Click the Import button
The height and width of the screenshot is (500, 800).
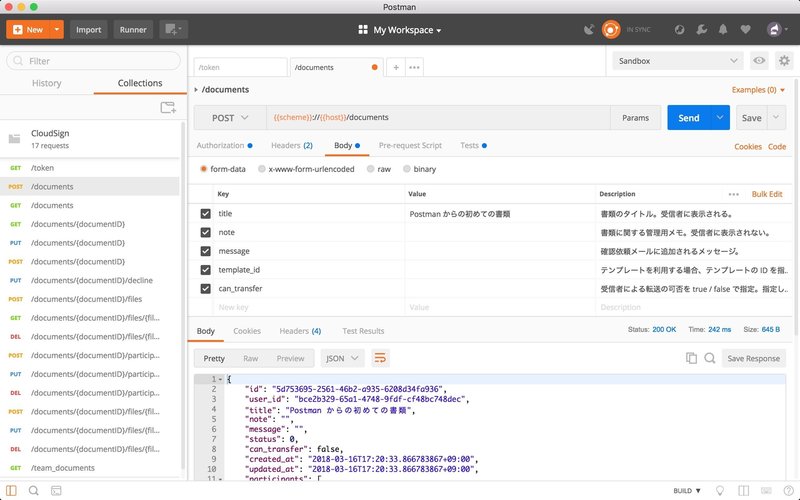(x=89, y=30)
